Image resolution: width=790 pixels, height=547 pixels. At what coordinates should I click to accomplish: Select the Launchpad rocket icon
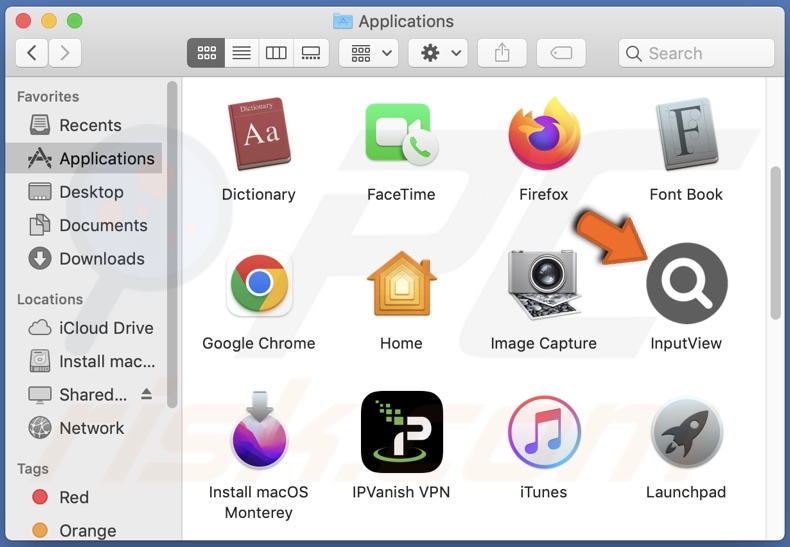(x=687, y=433)
